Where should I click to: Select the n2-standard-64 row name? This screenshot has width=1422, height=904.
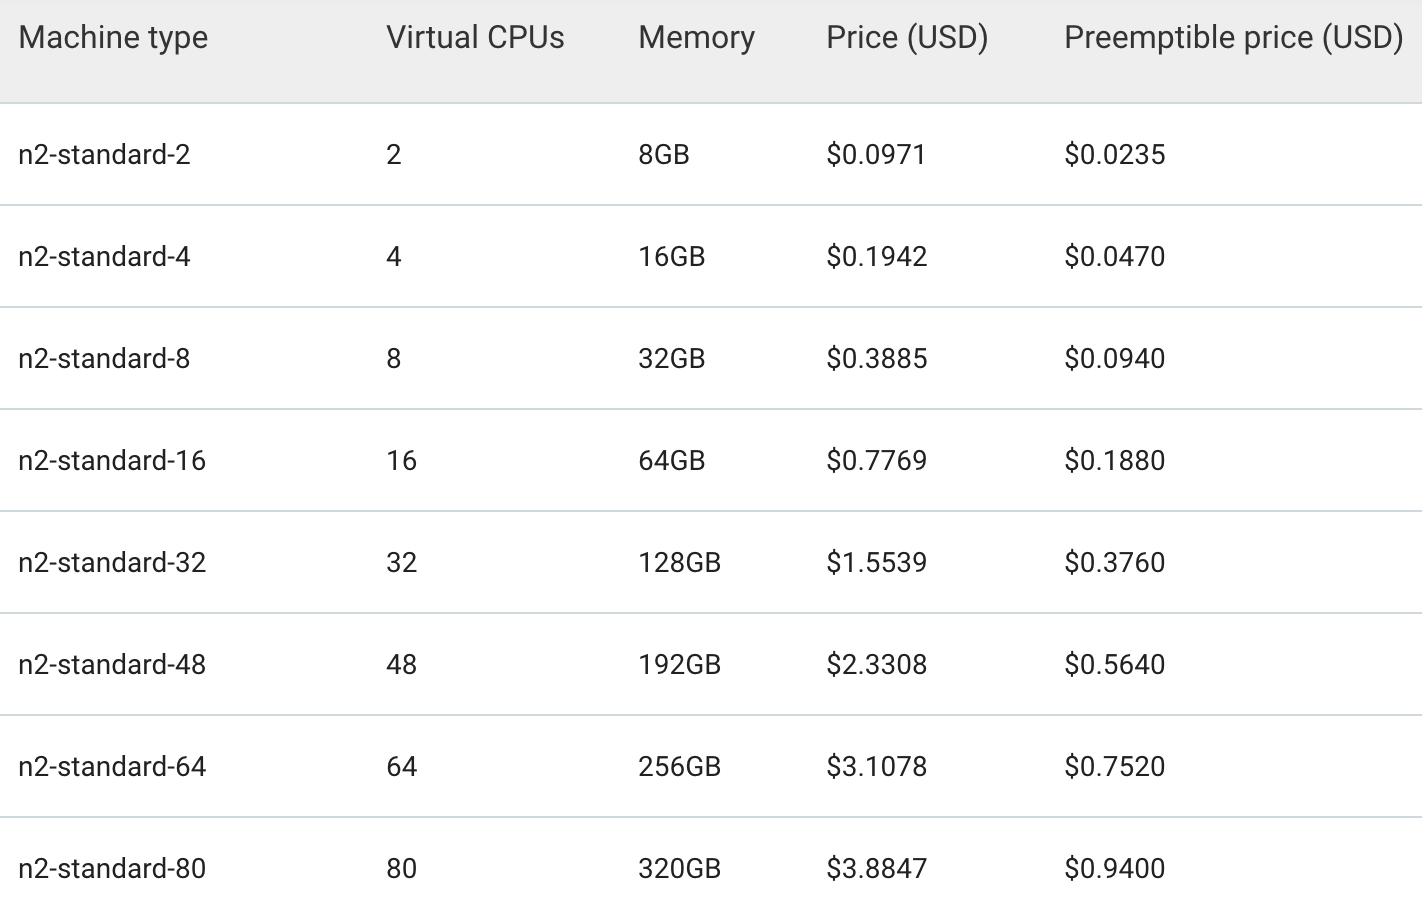[112, 767]
